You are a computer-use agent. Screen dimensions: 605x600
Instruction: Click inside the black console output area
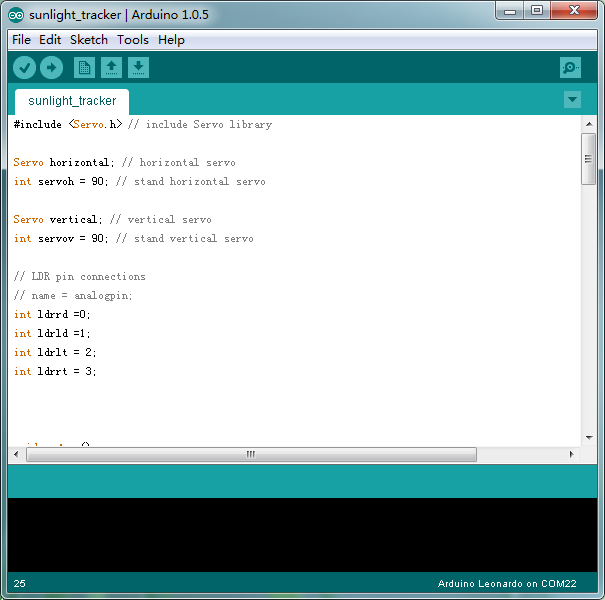point(302,535)
